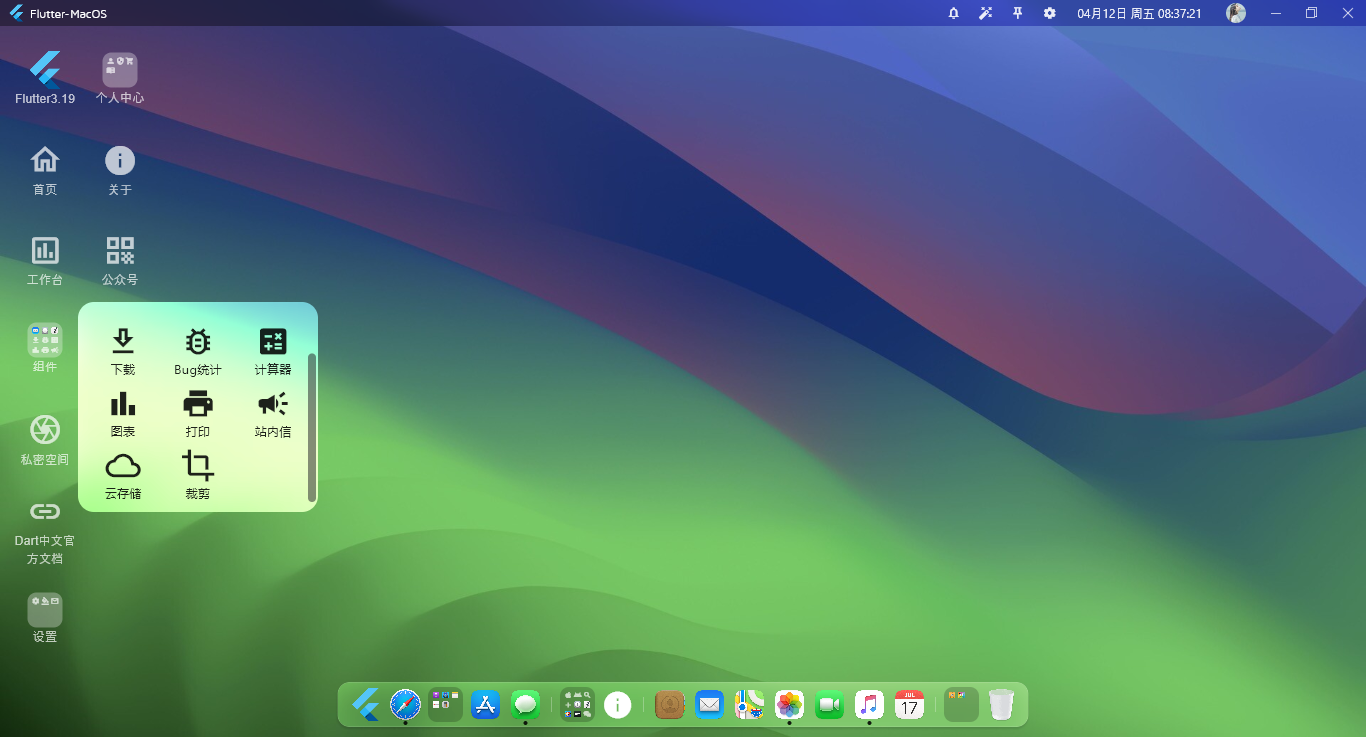
Task: Open the Trash in the dock
Action: (1001, 705)
